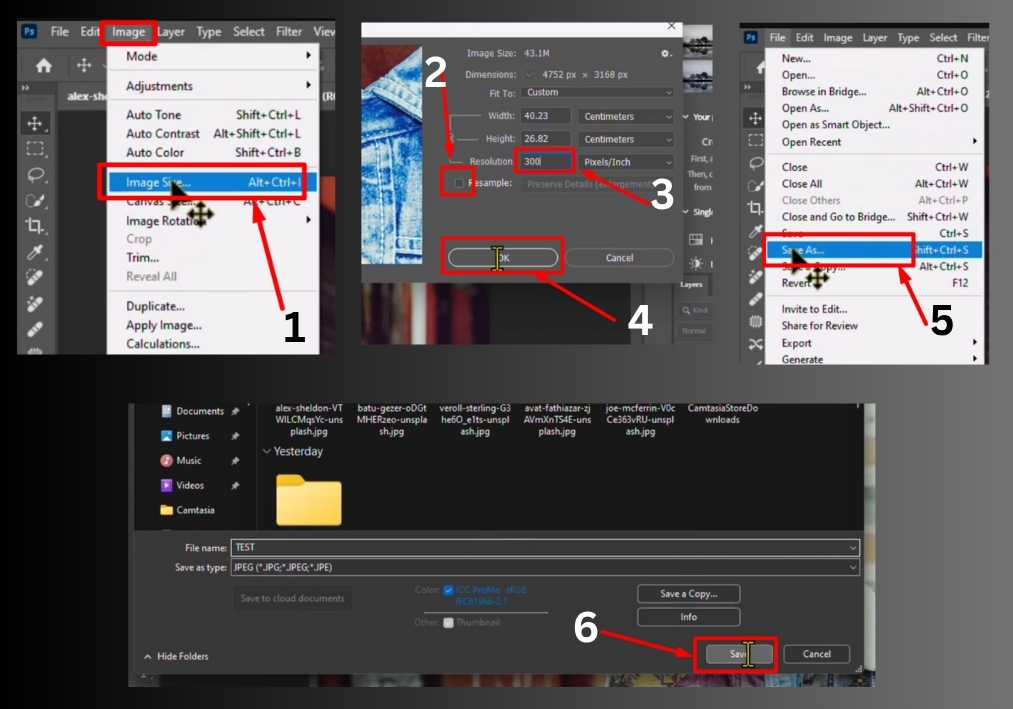The height and width of the screenshot is (709, 1013).
Task: Collapse the Yesterday file group
Action: click(266, 451)
